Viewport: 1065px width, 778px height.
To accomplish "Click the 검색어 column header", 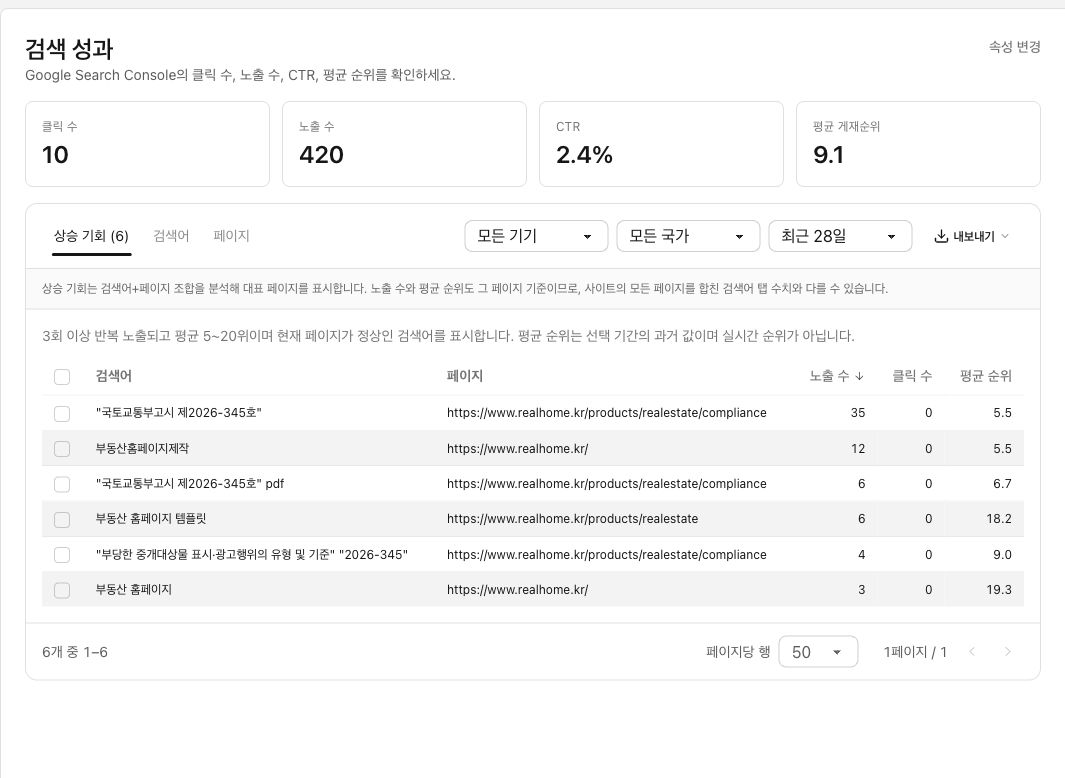I will (113, 376).
